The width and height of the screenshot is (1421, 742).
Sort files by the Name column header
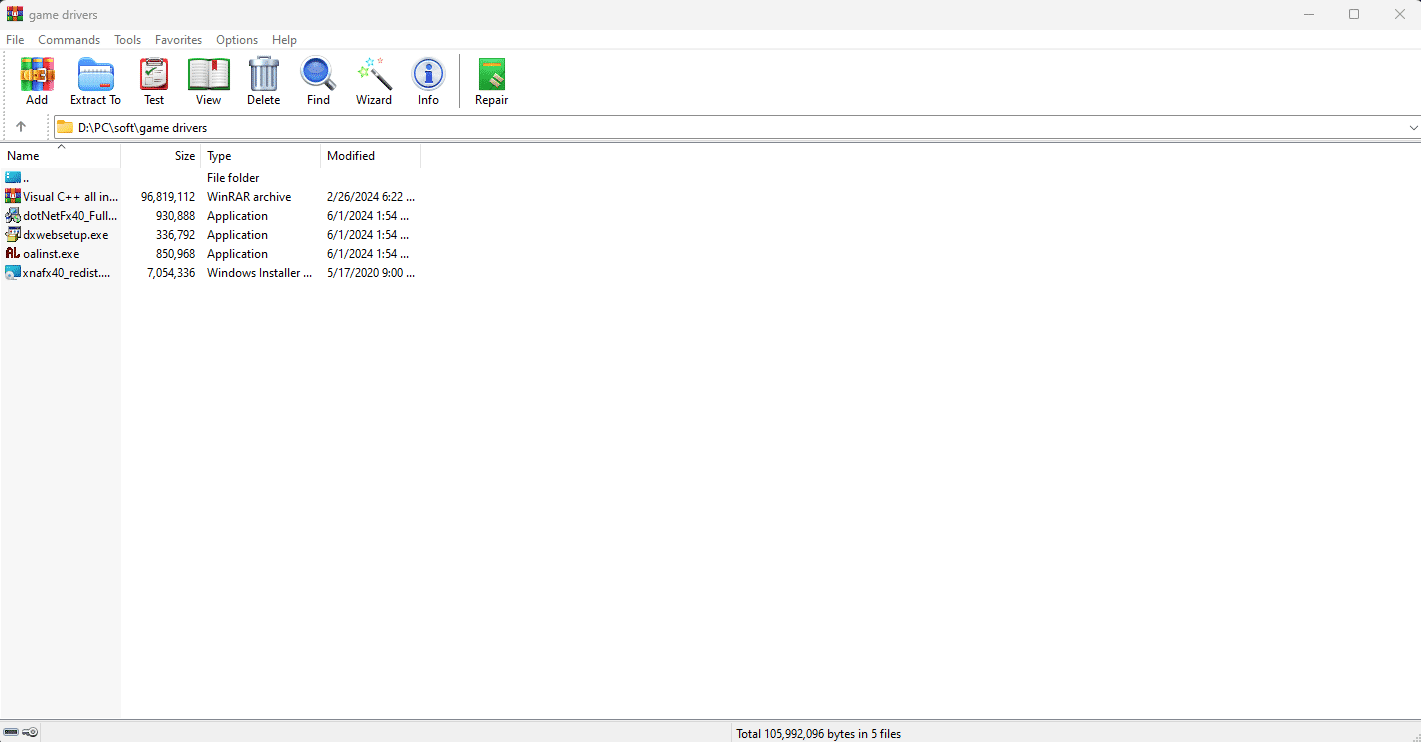click(22, 156)
